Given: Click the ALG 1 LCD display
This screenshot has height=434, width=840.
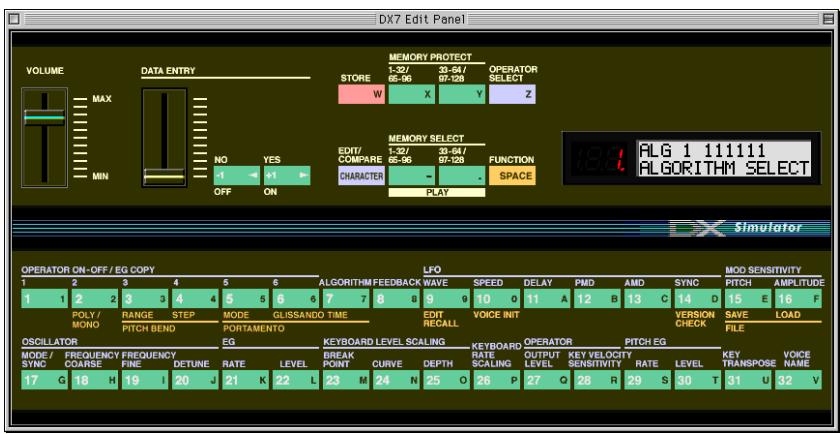Looking at the screenshot, I should click(x=724, y=159).
